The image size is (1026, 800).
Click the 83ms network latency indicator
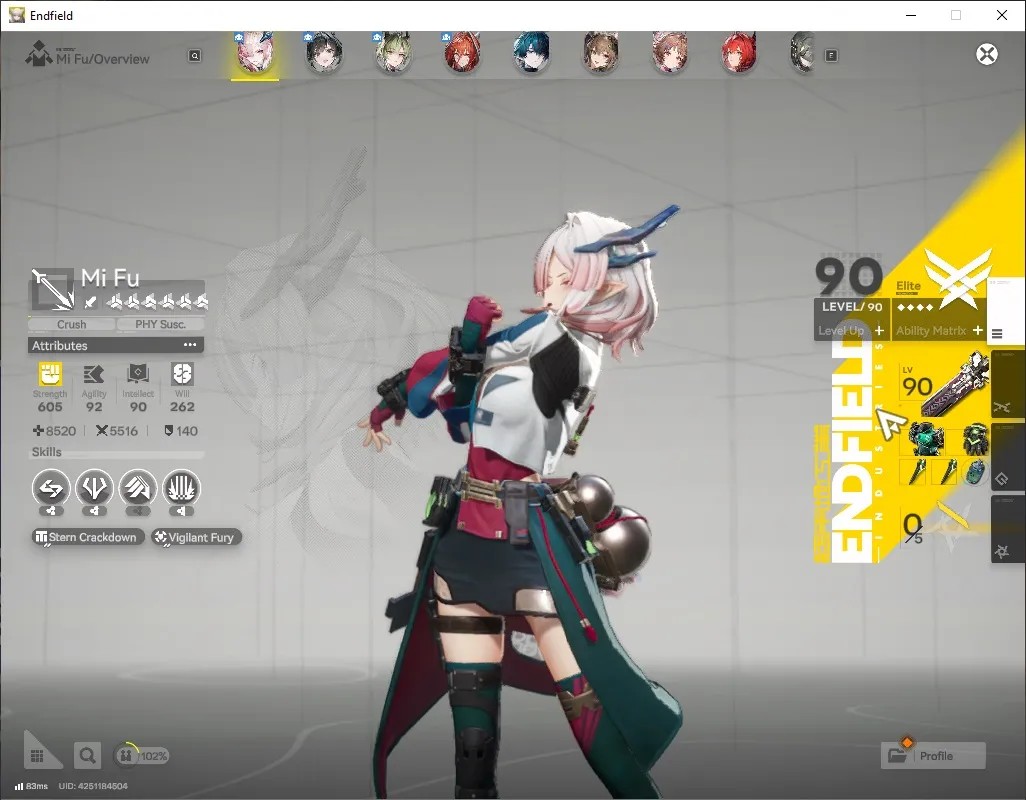[31, 786]
